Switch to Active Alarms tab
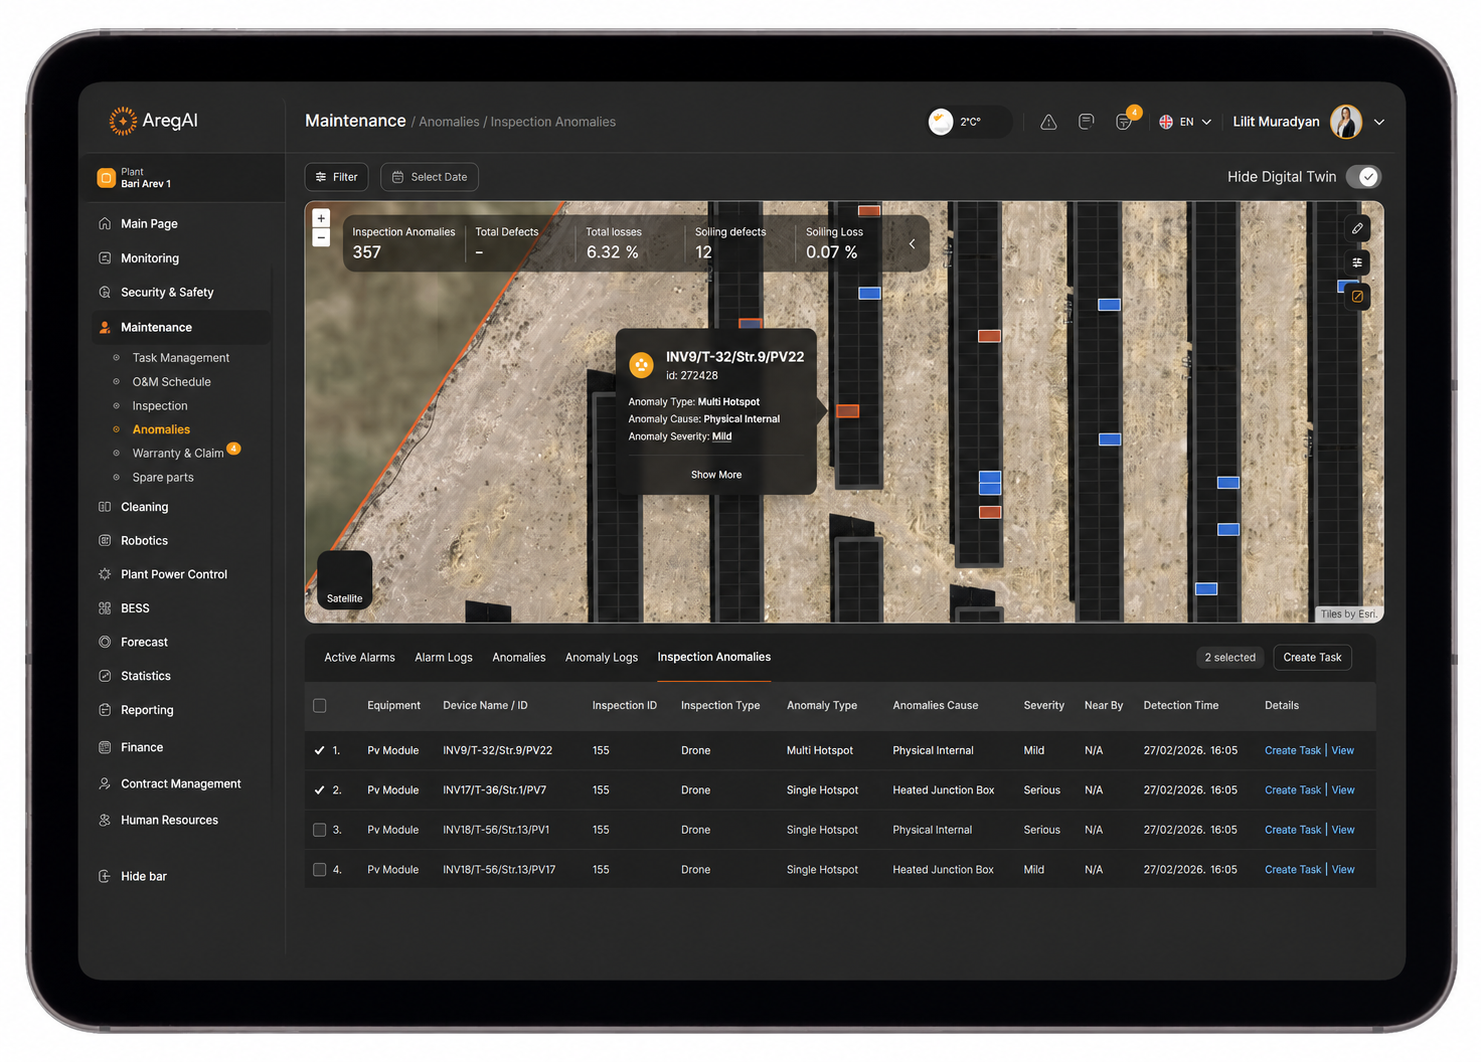This screenshot has height=1062, width=1481. [359, 658]
